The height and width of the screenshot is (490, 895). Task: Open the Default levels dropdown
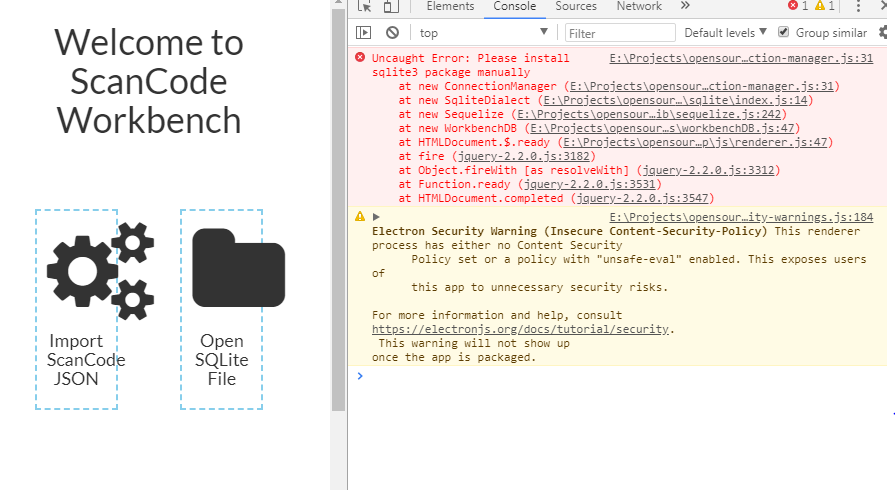point(725,33)
